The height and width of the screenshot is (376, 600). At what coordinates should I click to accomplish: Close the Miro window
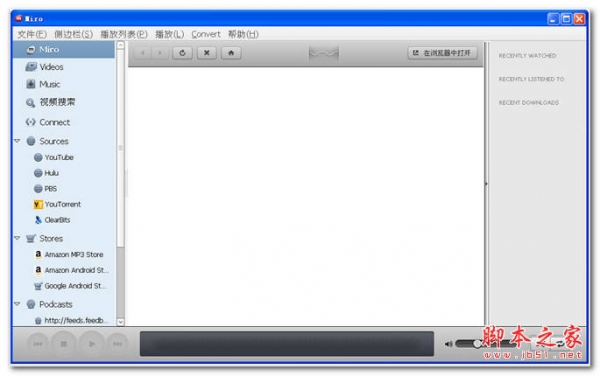(x=579, y=18)
